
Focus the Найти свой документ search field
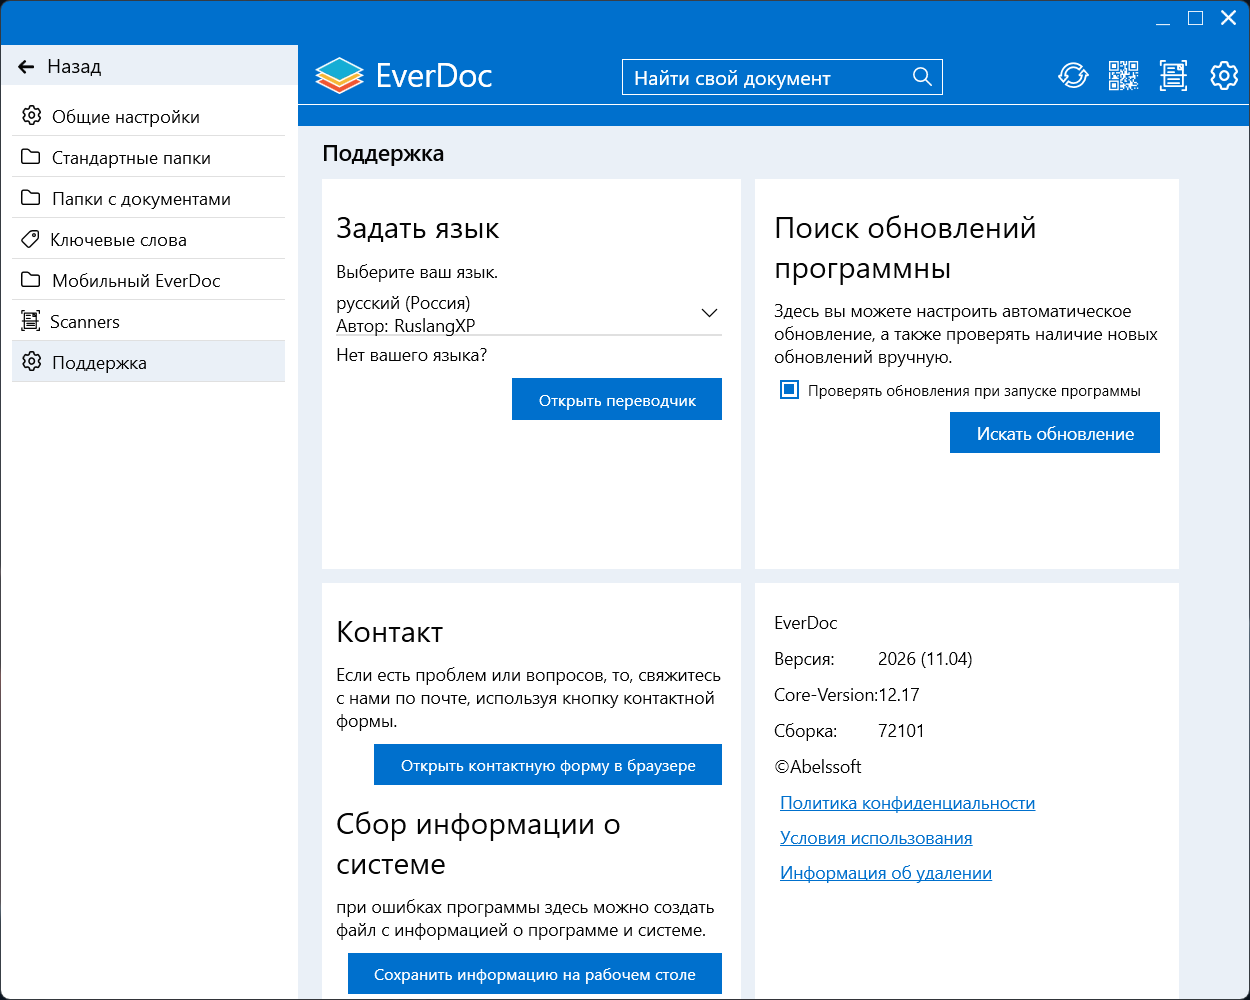(770, 78)
